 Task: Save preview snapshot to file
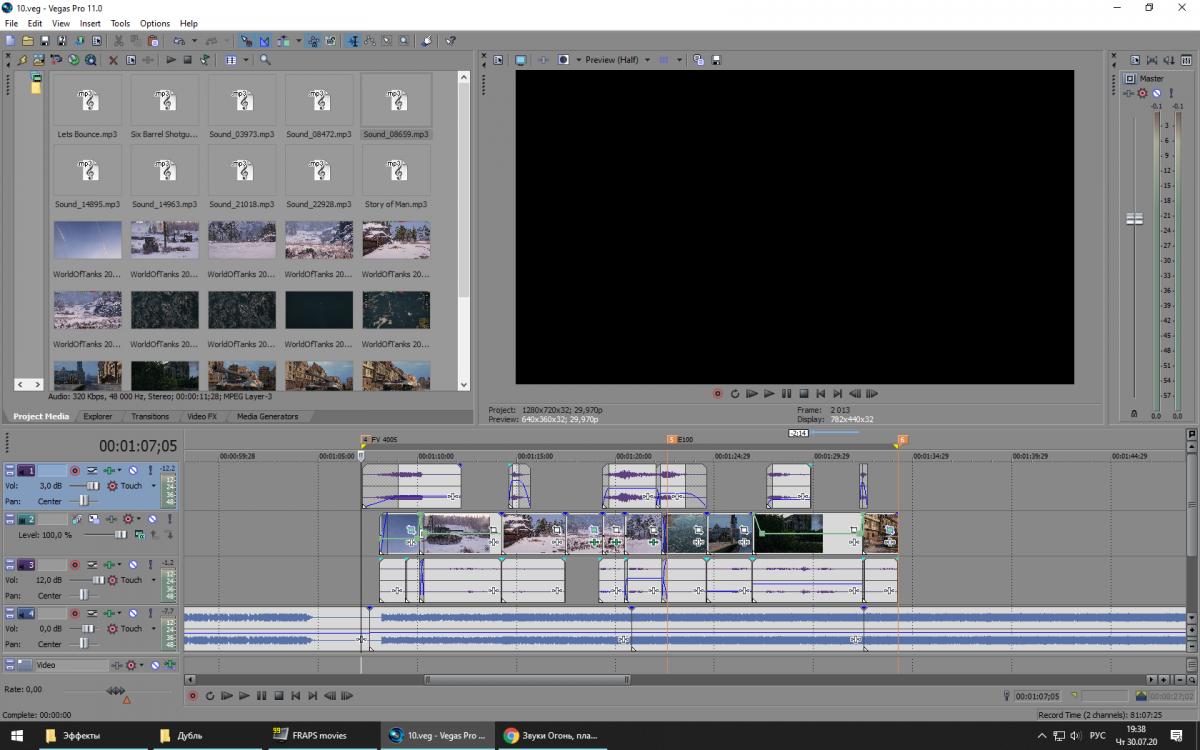tap(715, 60)
